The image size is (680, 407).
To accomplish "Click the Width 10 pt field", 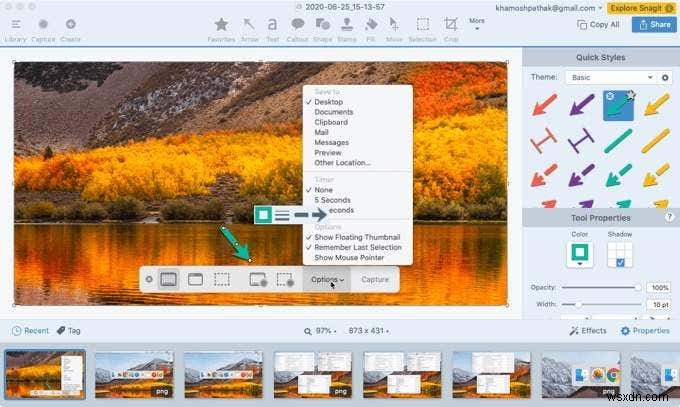I will point(659,305).
